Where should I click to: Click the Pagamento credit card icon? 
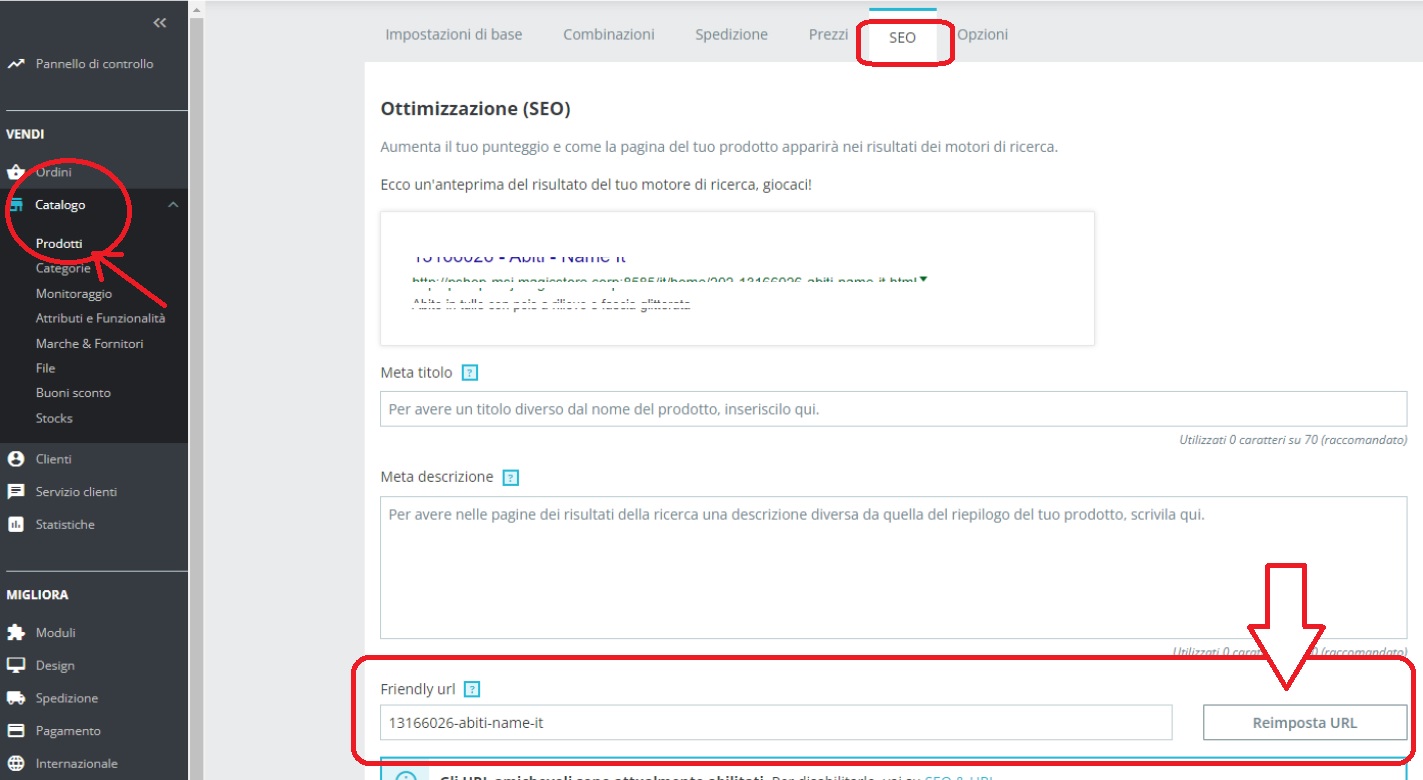pyautogui.click(x=15, y=731)
